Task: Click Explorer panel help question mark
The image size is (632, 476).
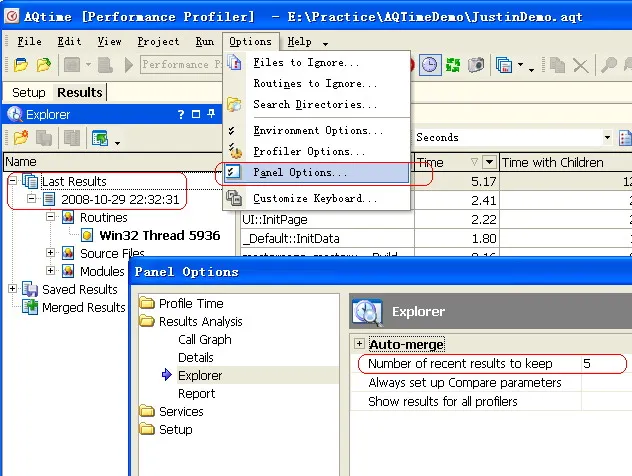Action: coord(181,115)
